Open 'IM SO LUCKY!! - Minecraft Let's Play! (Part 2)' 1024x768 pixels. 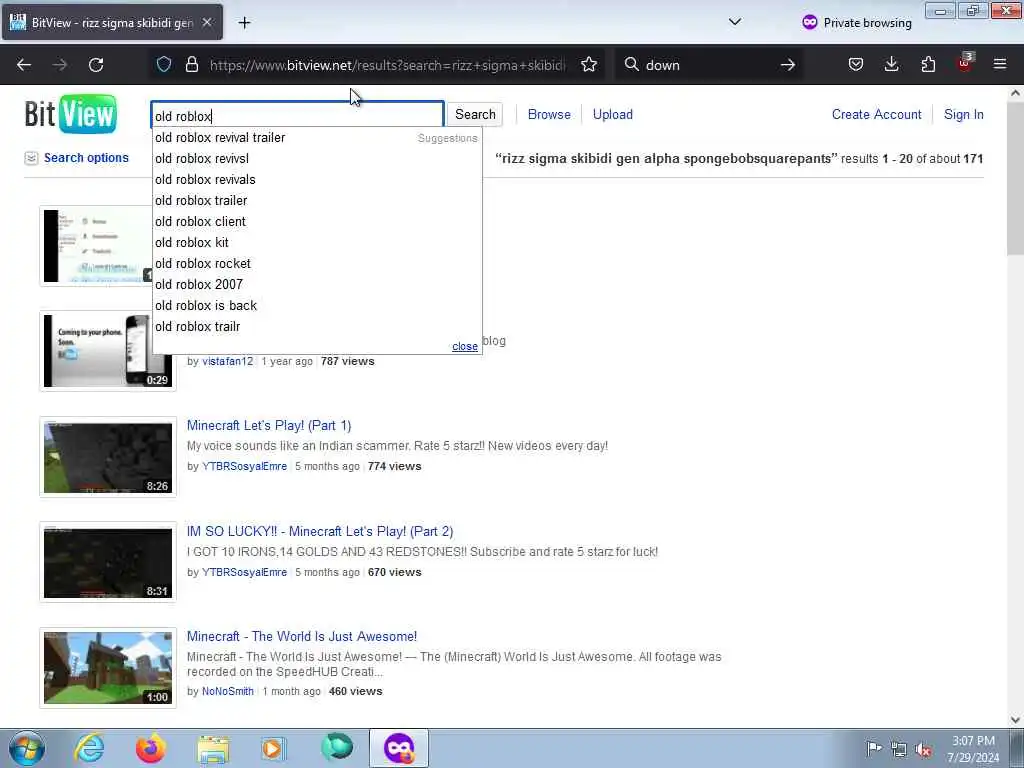coord(320,531)
